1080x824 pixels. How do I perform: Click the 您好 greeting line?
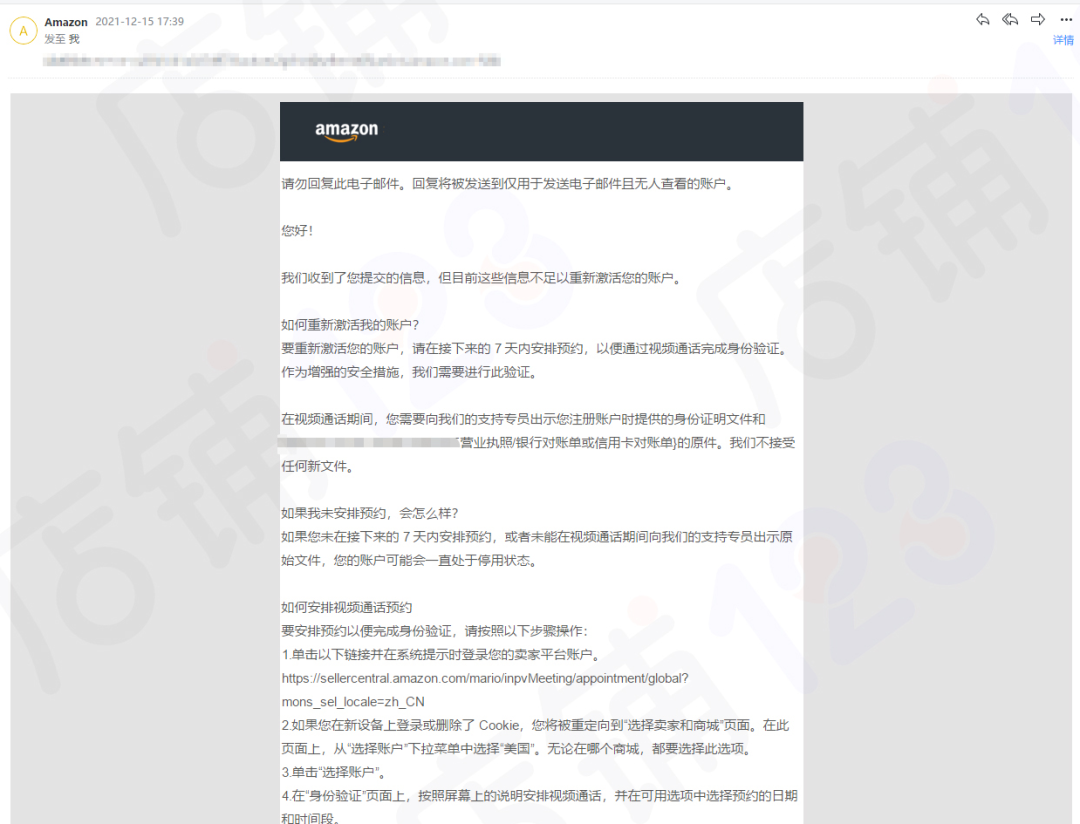click(299, 227)
